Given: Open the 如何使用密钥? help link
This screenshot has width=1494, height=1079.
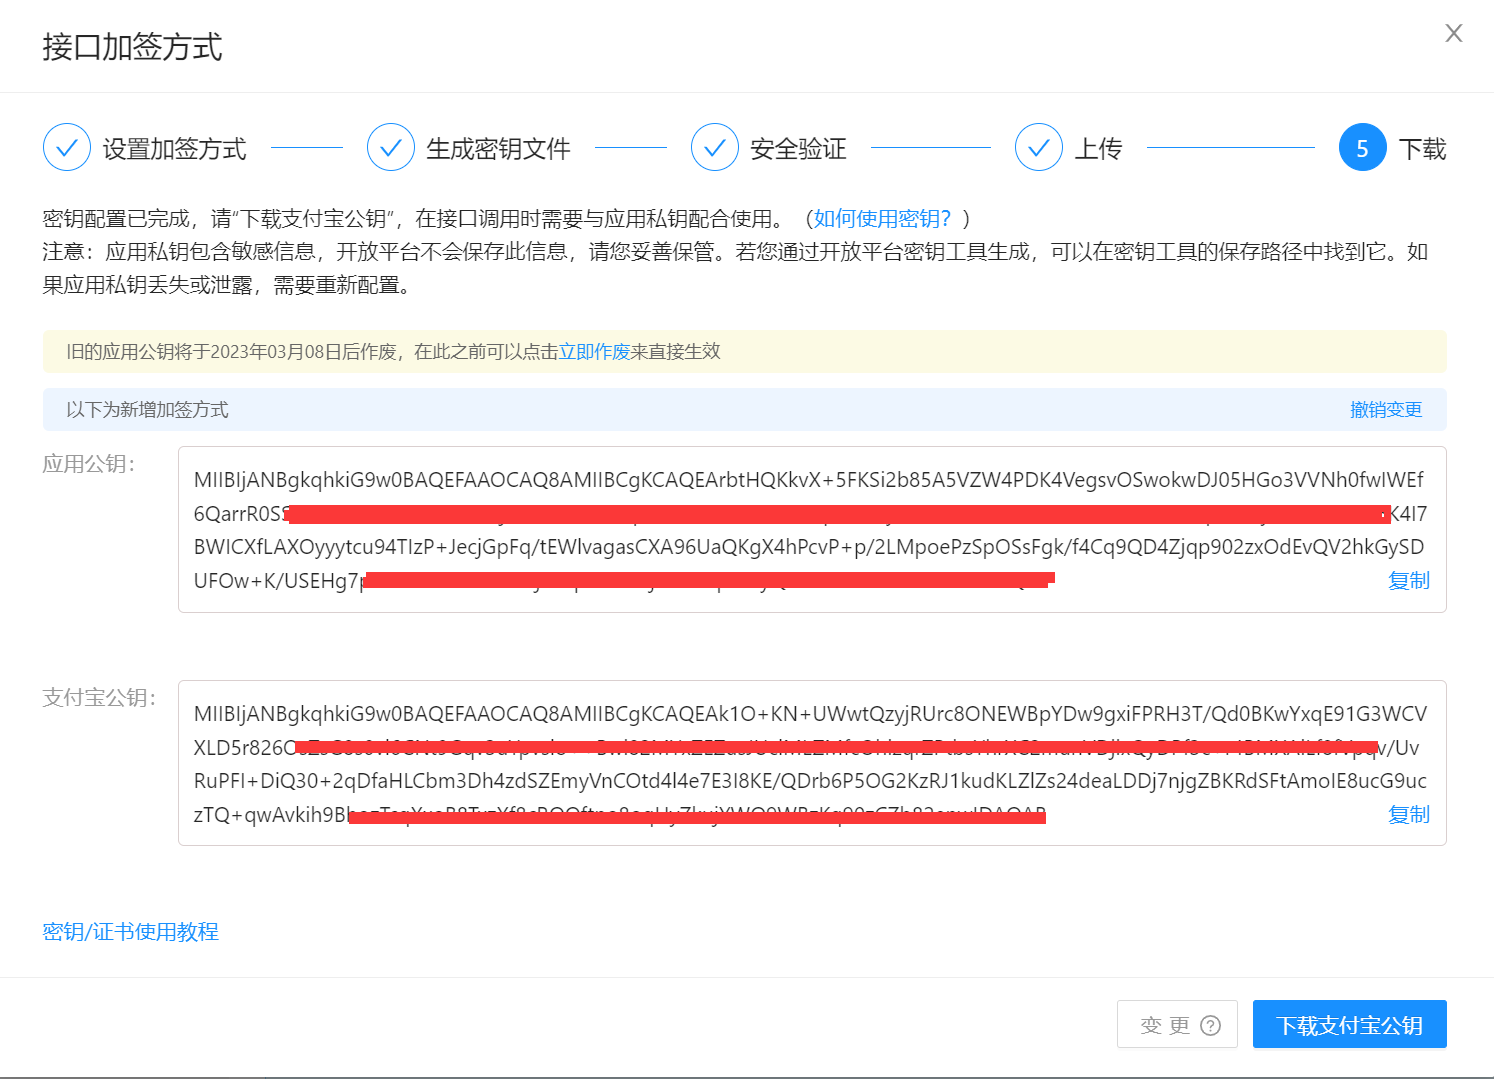Looking at the screenshot, I should [x=882, y=219].
